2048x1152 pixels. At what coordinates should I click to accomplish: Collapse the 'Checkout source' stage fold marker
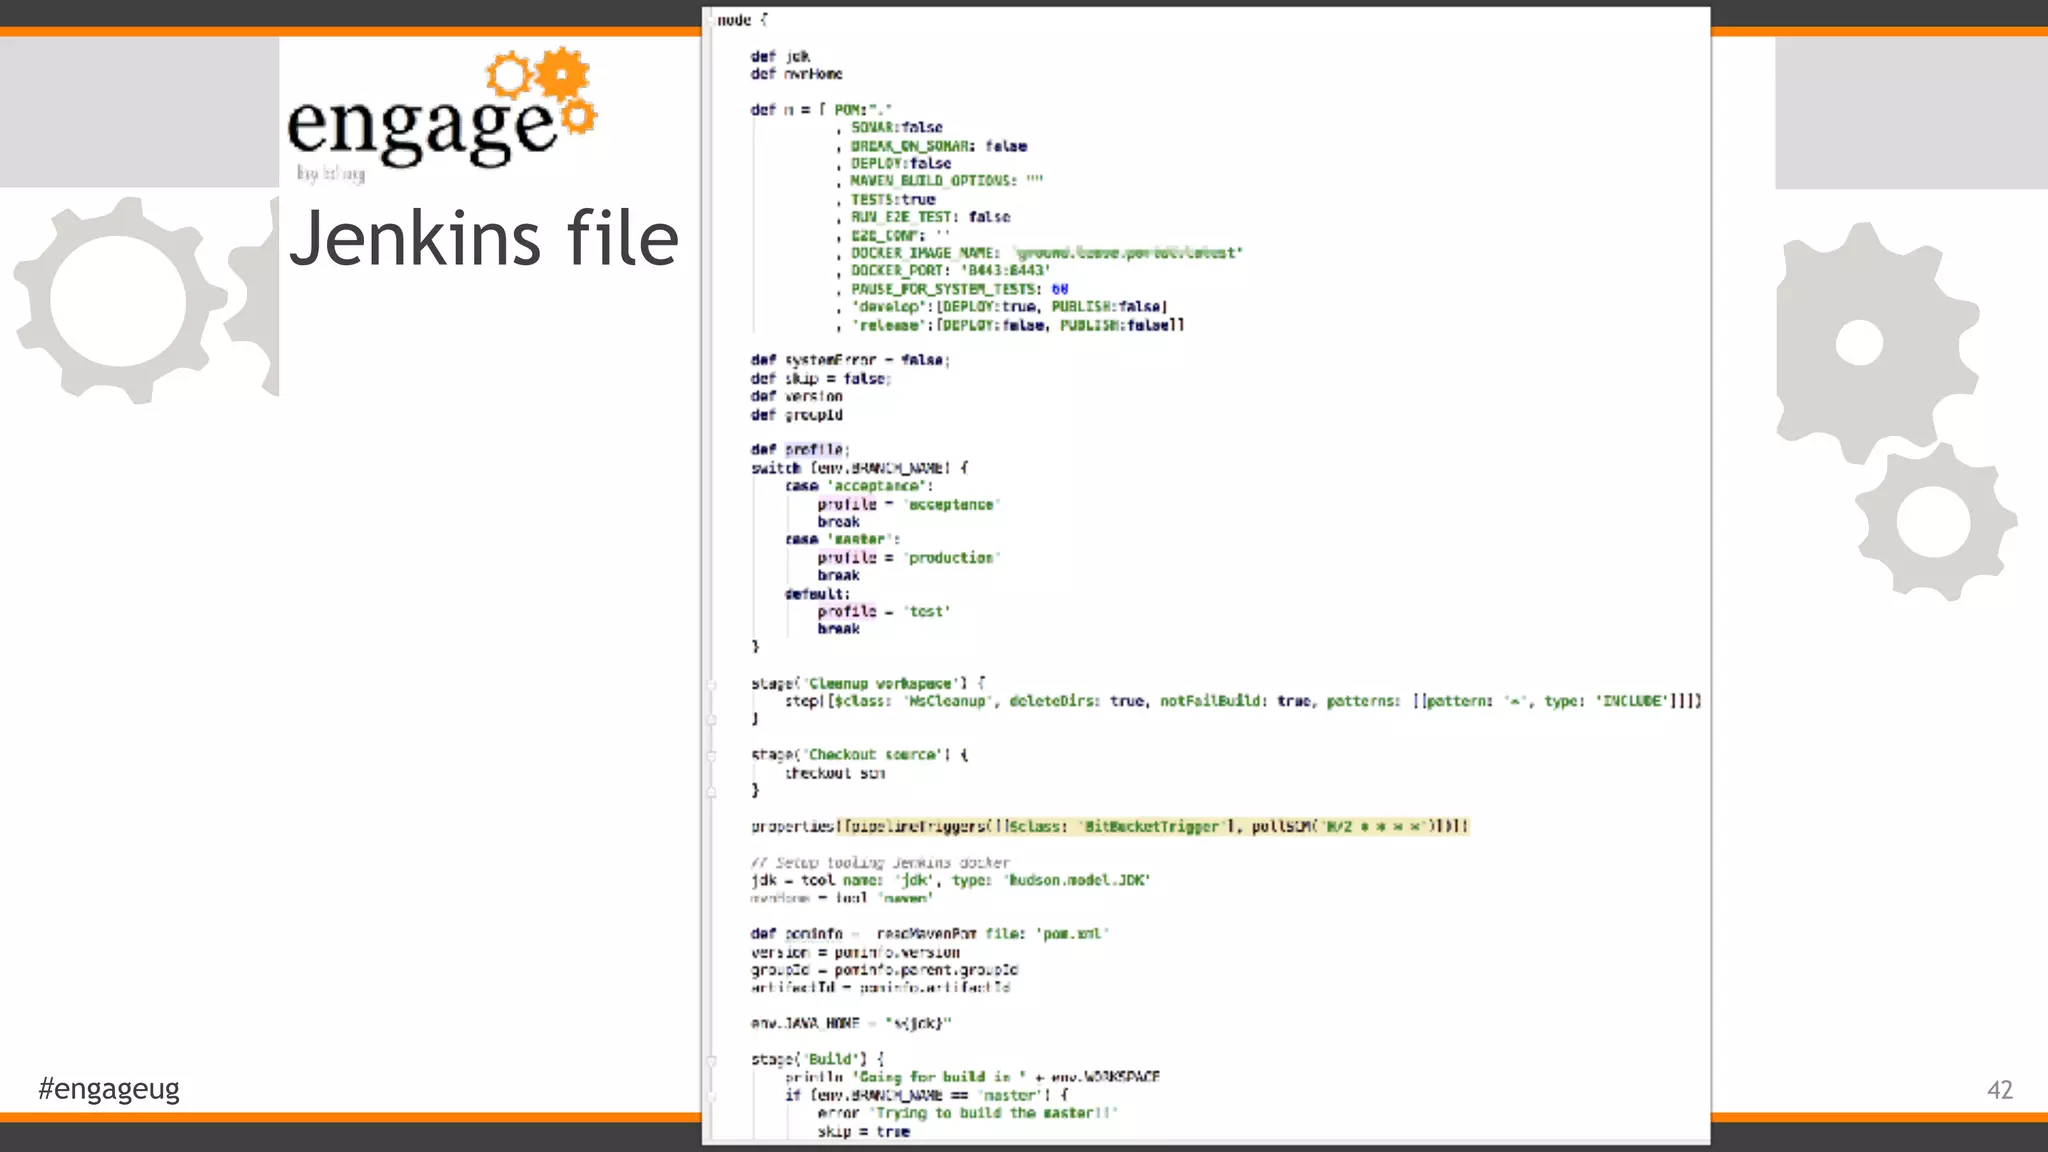point(712,755)
